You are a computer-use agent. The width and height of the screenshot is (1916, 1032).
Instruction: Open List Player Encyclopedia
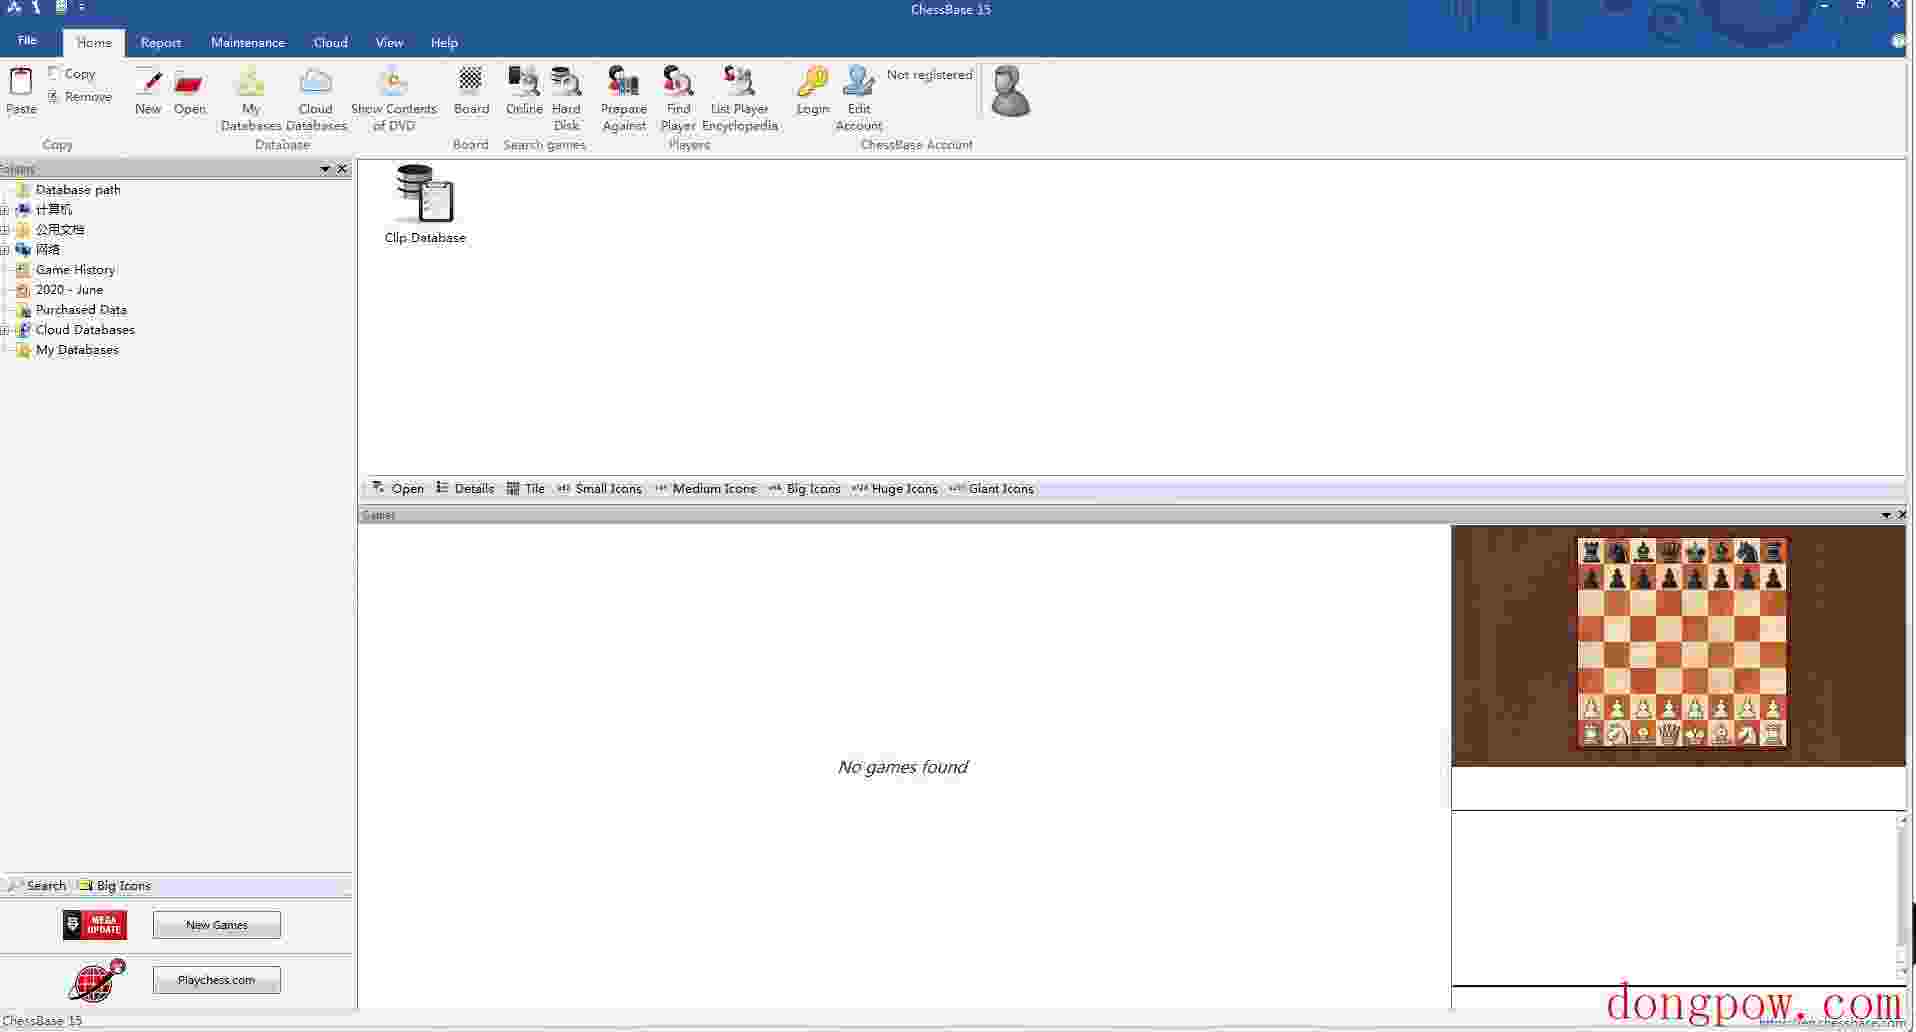[x=740, y=99]
